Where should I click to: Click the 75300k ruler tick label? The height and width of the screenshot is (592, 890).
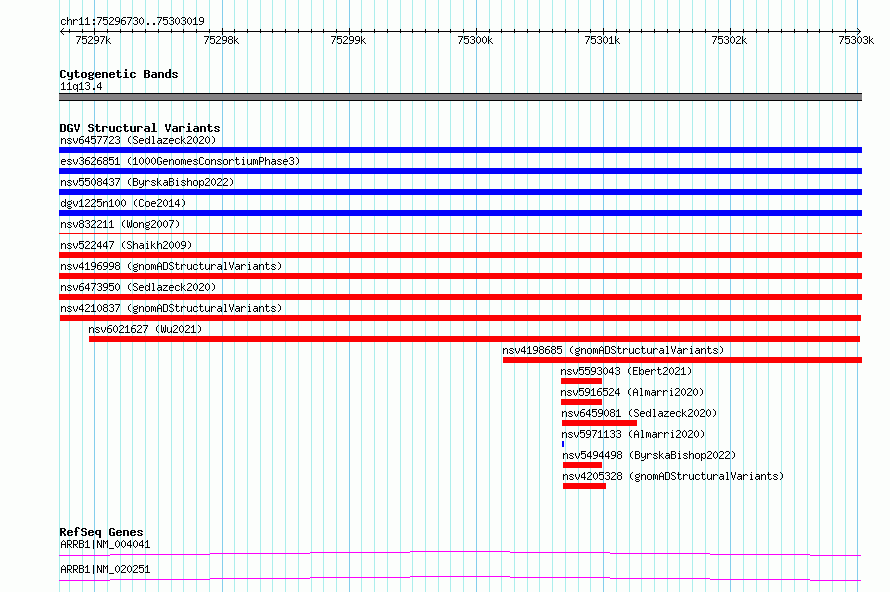pyautogui.click(x=475, y=40)
